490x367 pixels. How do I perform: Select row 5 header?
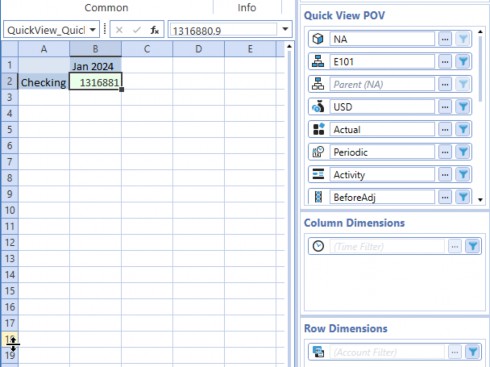(x=9, y=129)
